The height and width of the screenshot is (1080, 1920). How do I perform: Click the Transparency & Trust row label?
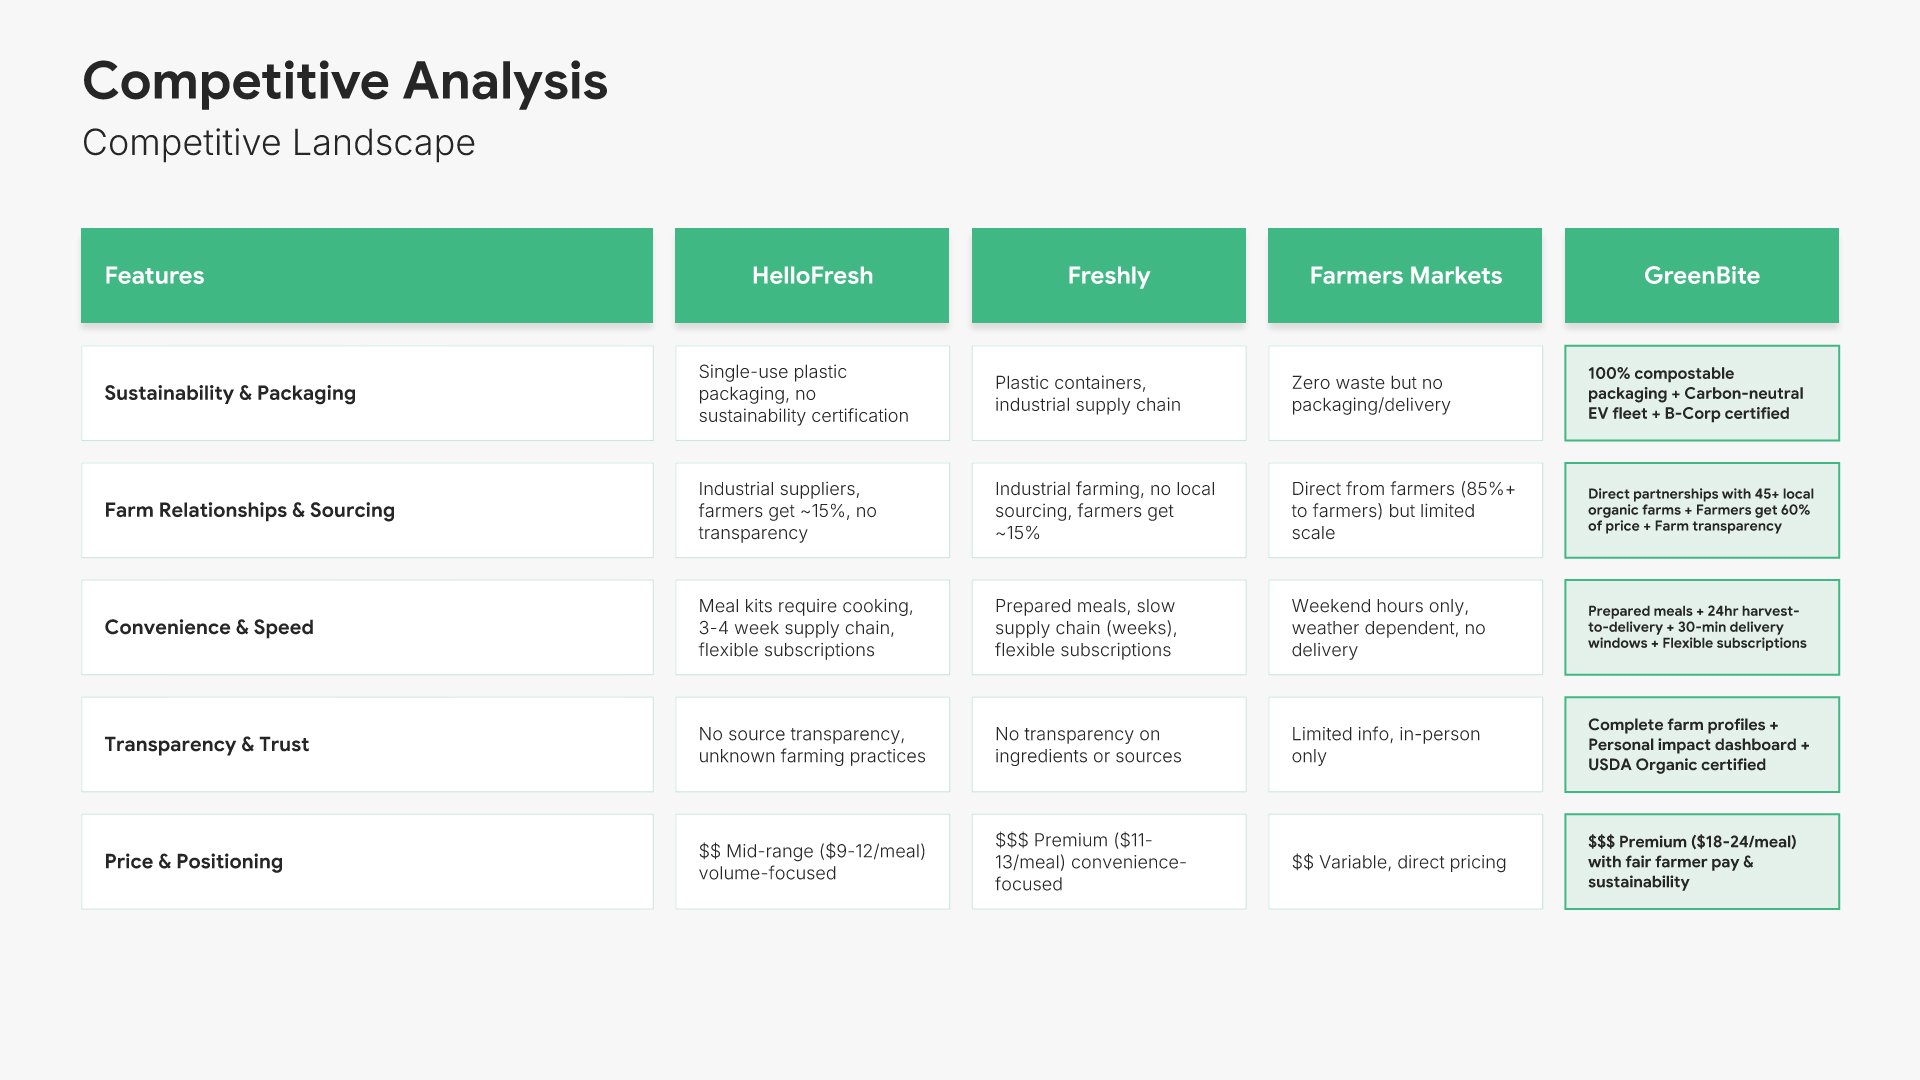207,744
